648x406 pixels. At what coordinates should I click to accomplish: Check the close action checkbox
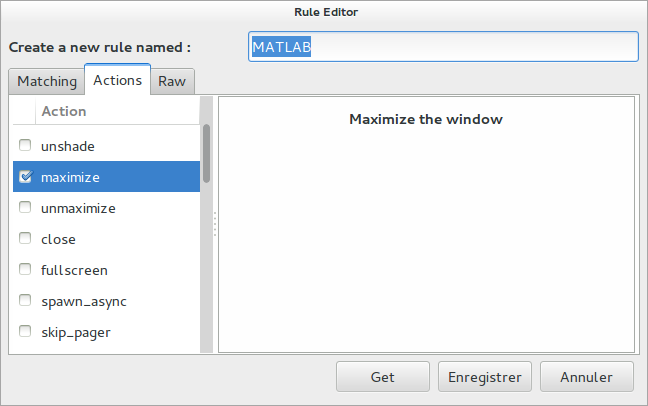[26, 240]
